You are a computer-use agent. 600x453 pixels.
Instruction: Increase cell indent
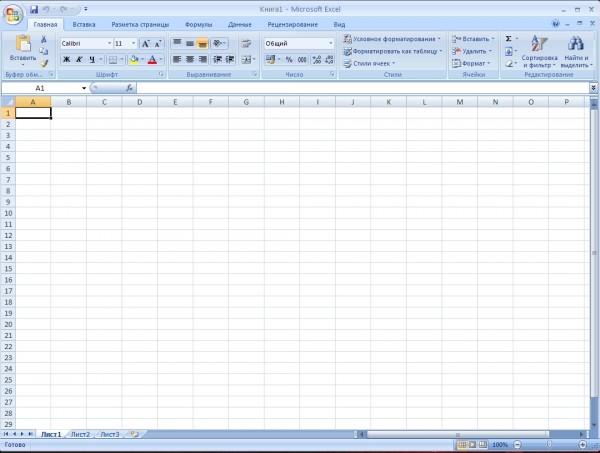230,59
